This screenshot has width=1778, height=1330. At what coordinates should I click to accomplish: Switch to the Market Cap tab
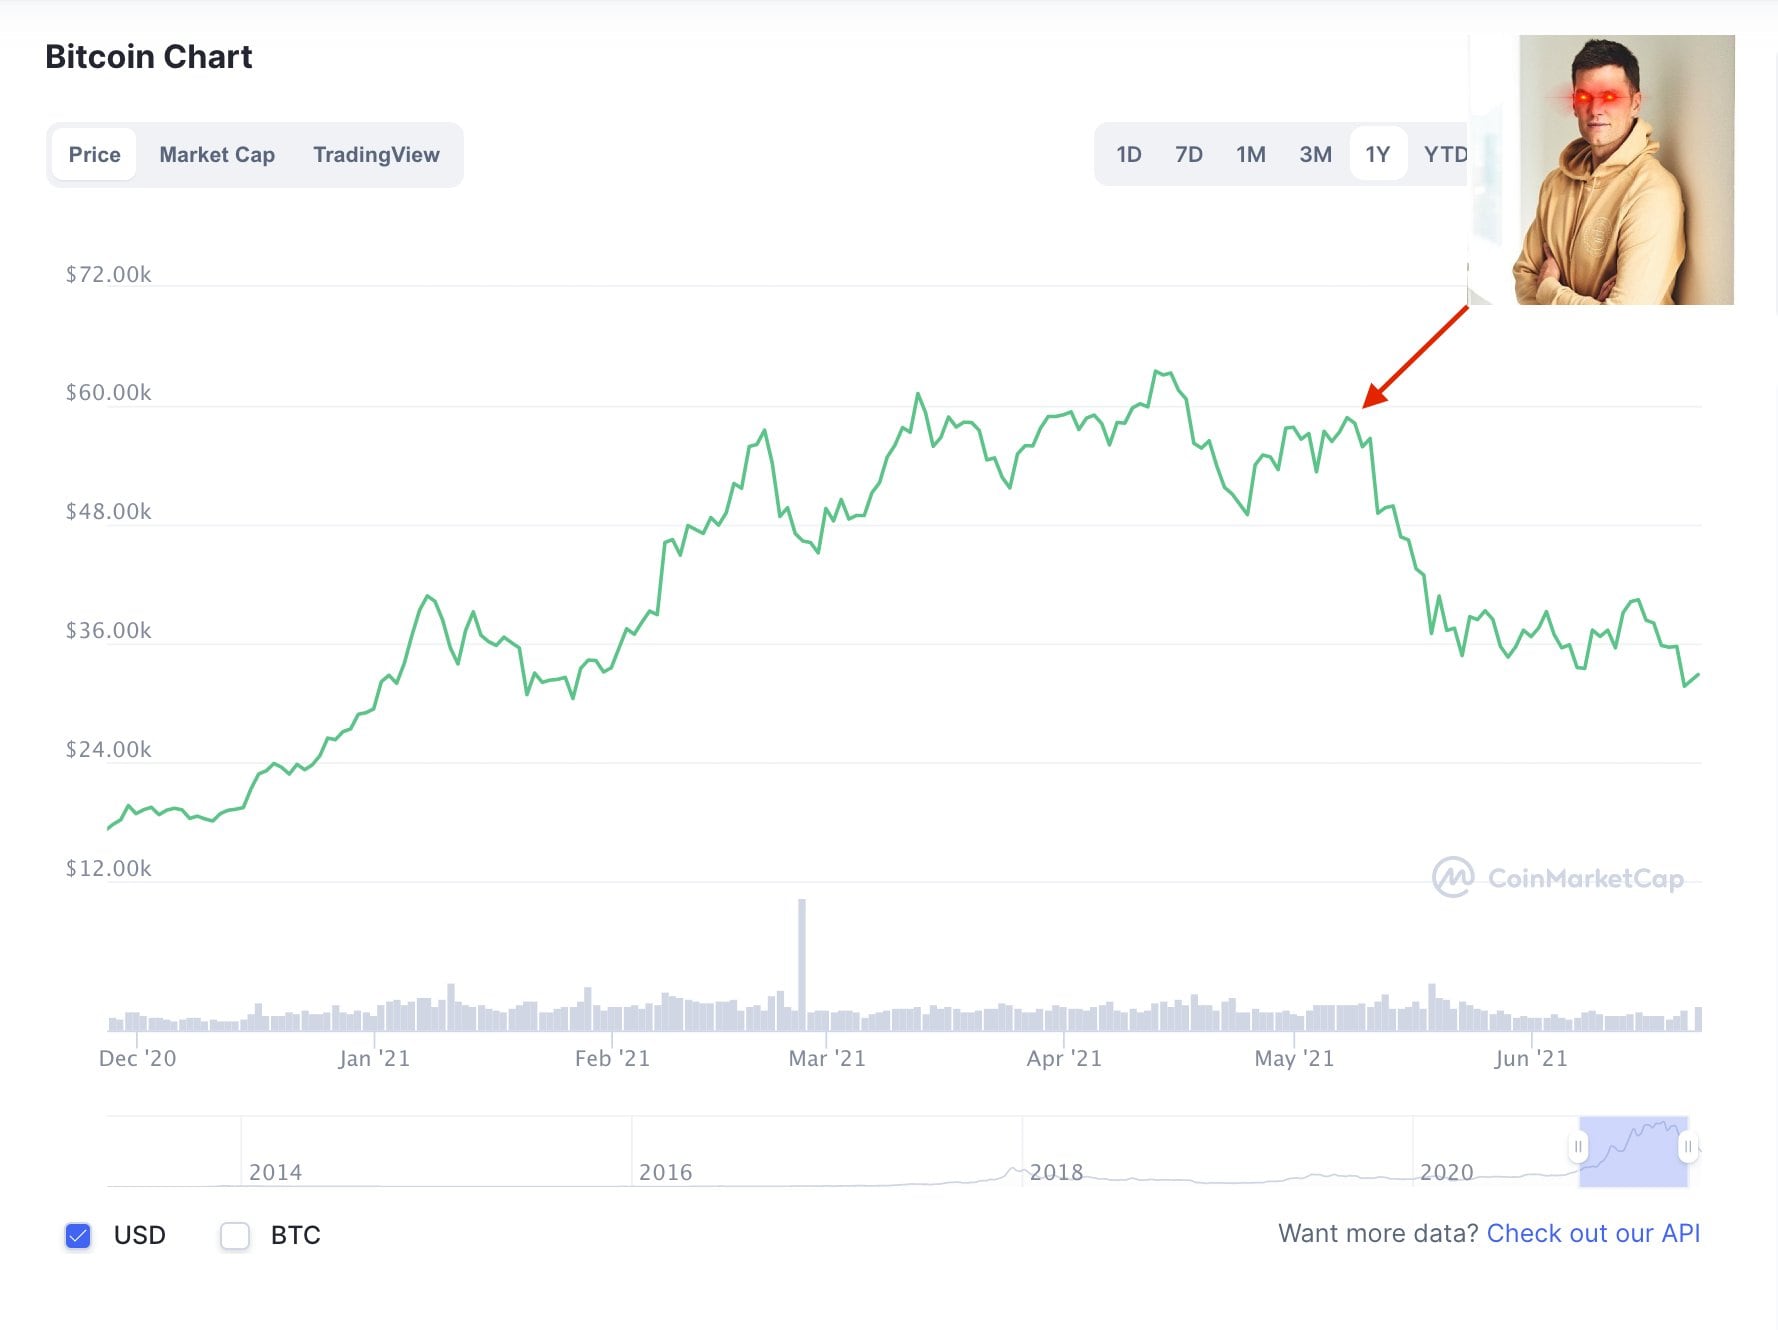(216, 154)
